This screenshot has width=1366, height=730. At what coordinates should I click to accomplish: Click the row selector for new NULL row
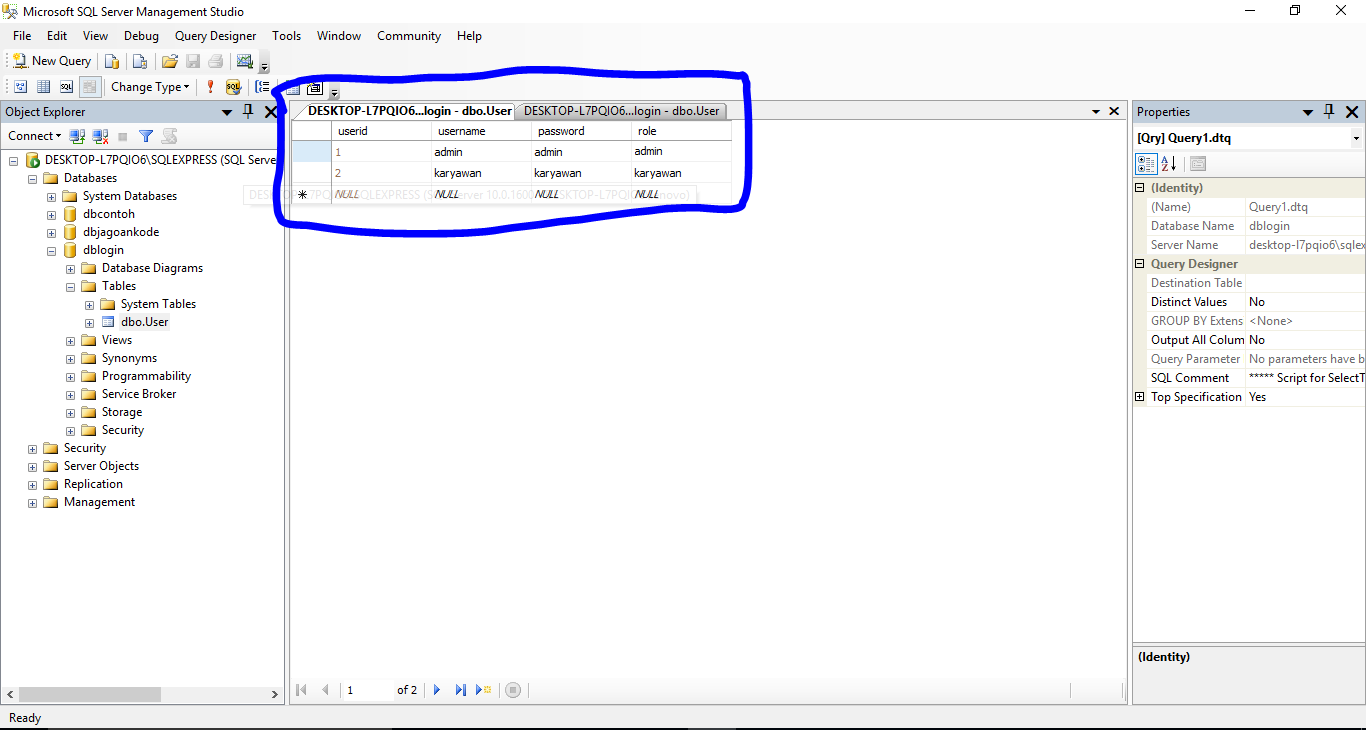[x=311, y=194]
